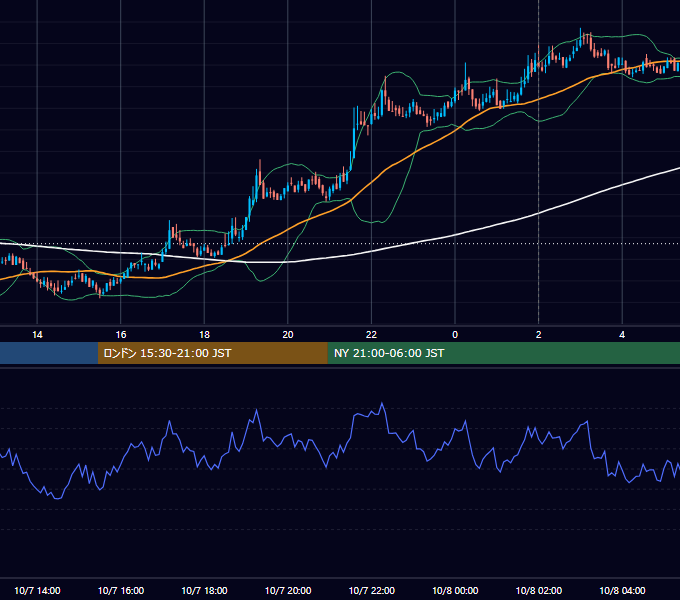Click the 10/7 20:00 date label

point(288,590)
